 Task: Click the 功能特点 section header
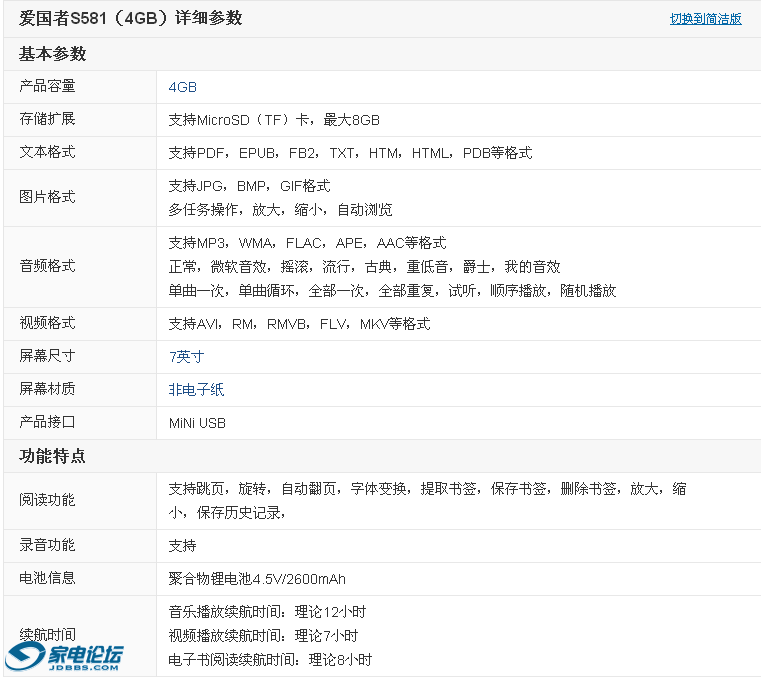[x=52, y=456]
